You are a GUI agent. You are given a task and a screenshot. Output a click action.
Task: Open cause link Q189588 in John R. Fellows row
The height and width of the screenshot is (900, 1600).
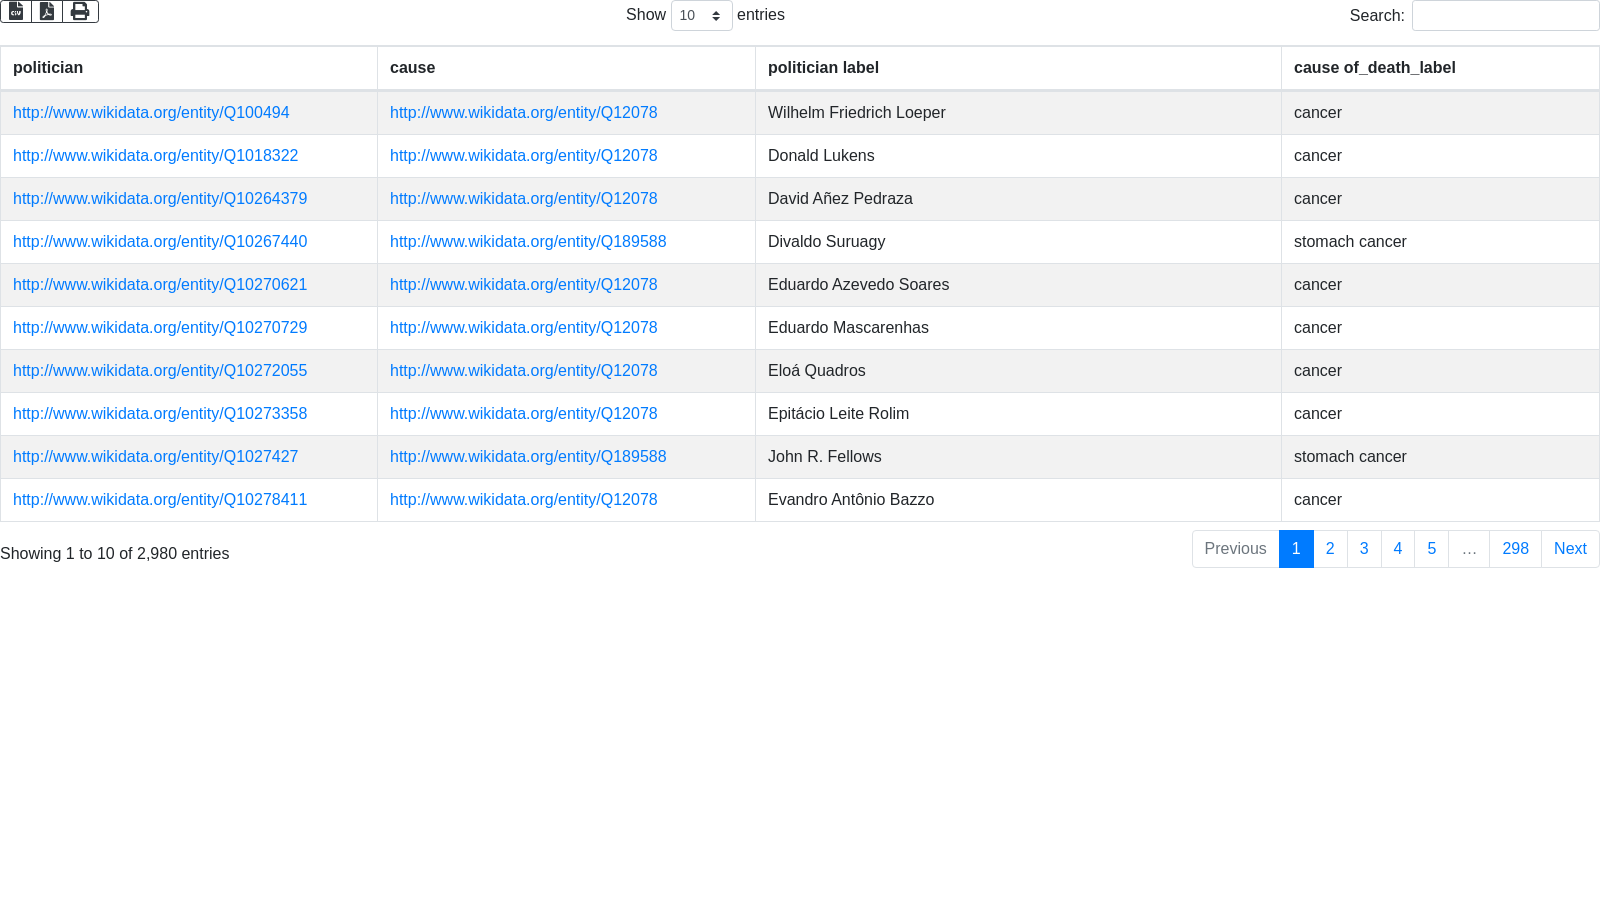coord(528,457)
